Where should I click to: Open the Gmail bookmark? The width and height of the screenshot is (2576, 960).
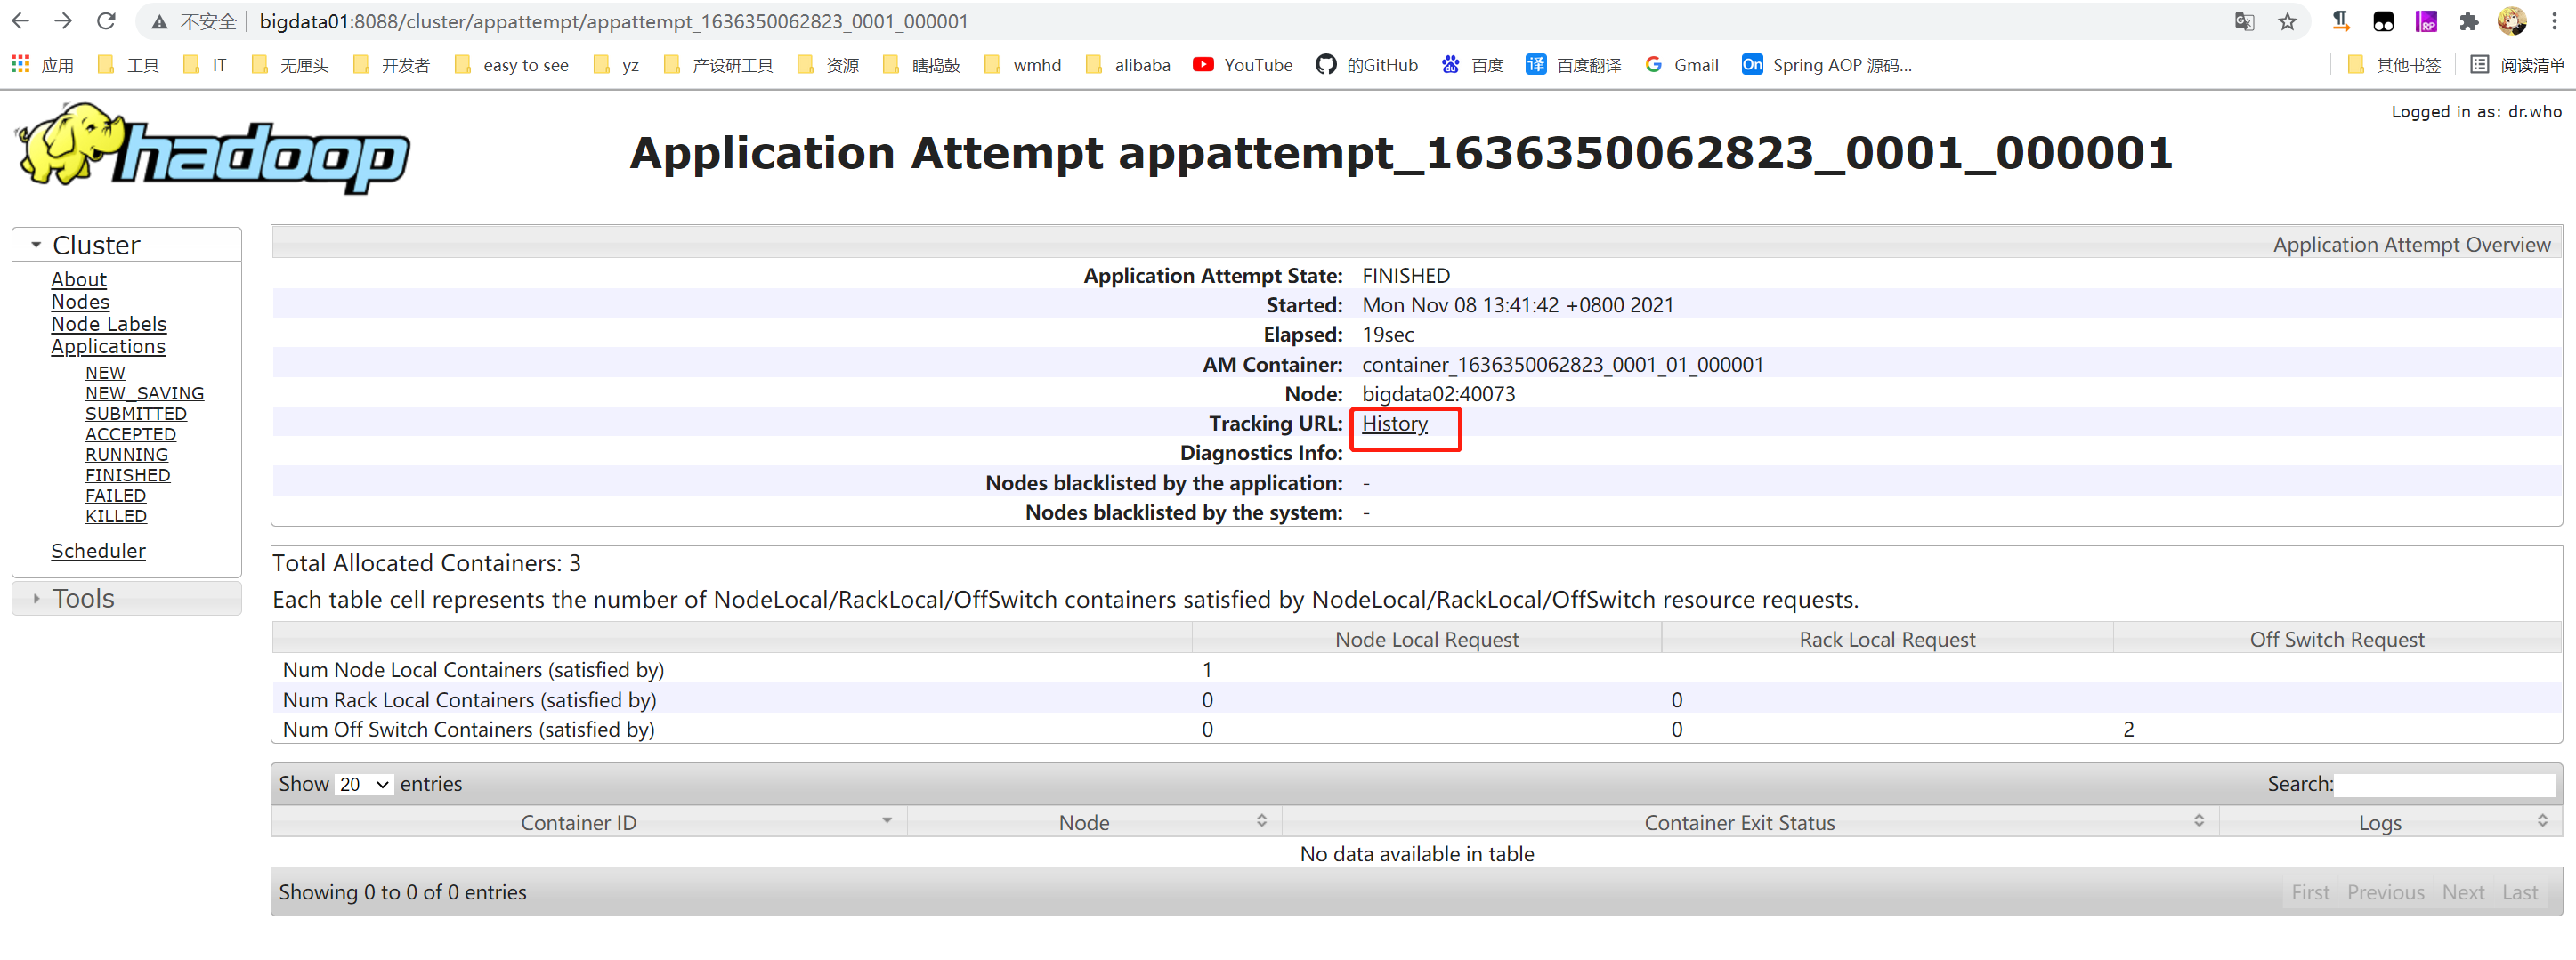point(1681,65)
